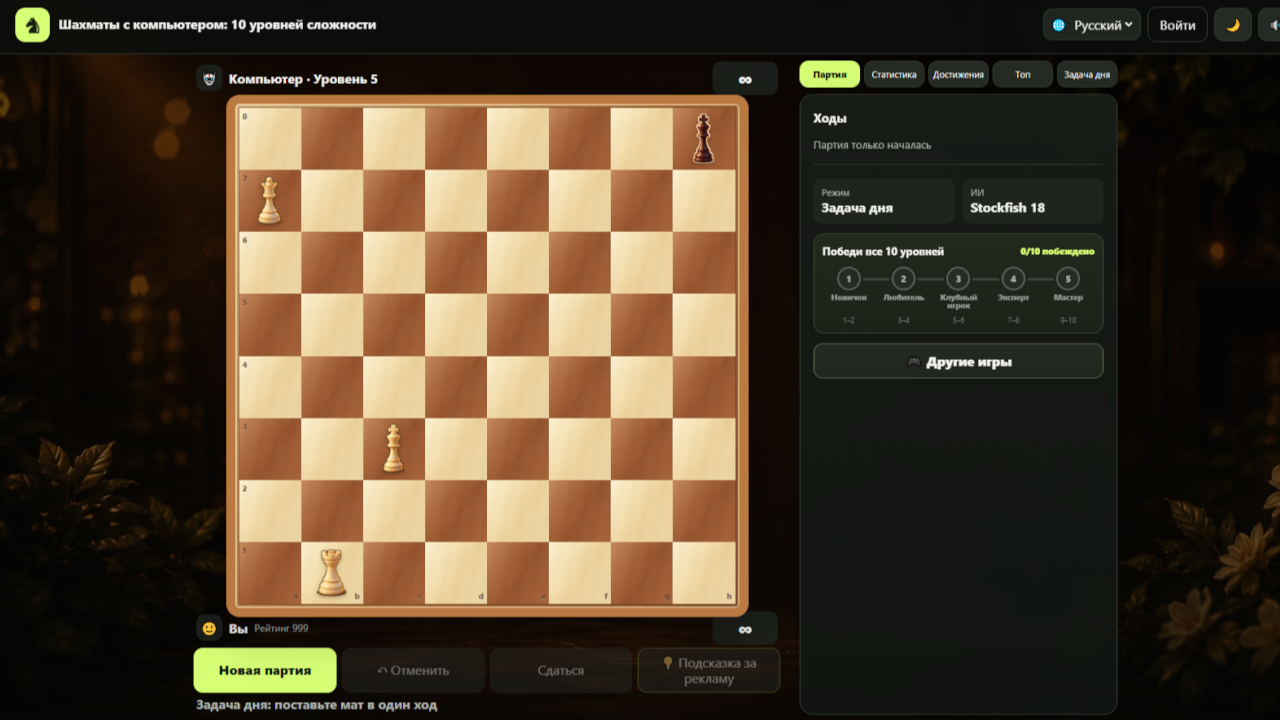Select the white rook on b1
This screenshot has height=720, width=1280.
[x=331, y=573]
